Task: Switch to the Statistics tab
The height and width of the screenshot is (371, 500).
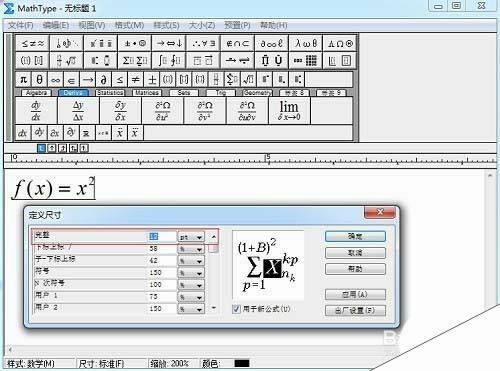Action: (110, 93)
